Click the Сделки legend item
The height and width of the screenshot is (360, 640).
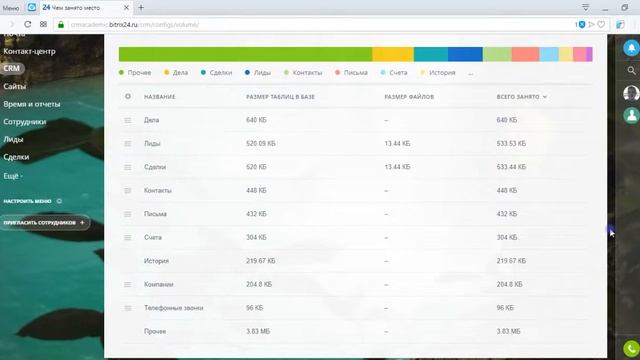pyautogui.click(x=216, y=73)
